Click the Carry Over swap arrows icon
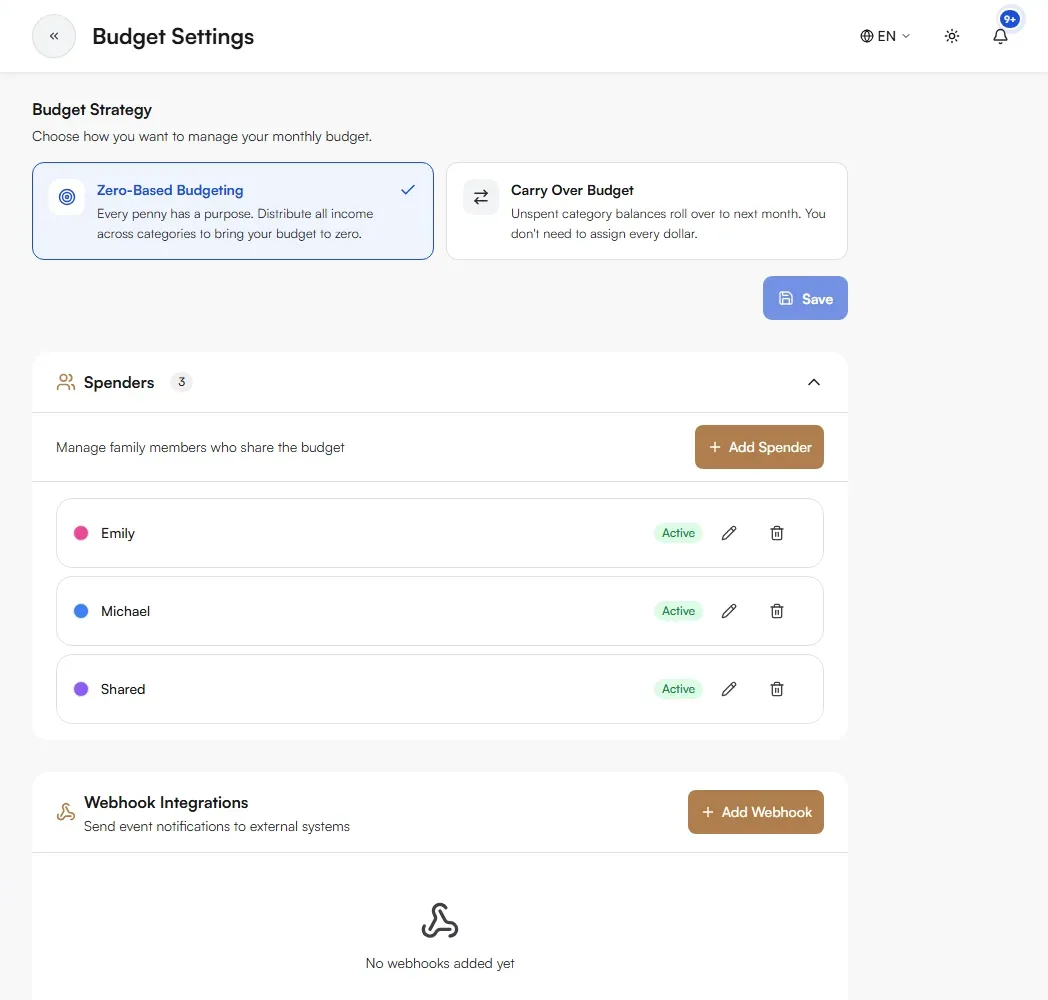 pyautogui.click(x=481, y=197)
